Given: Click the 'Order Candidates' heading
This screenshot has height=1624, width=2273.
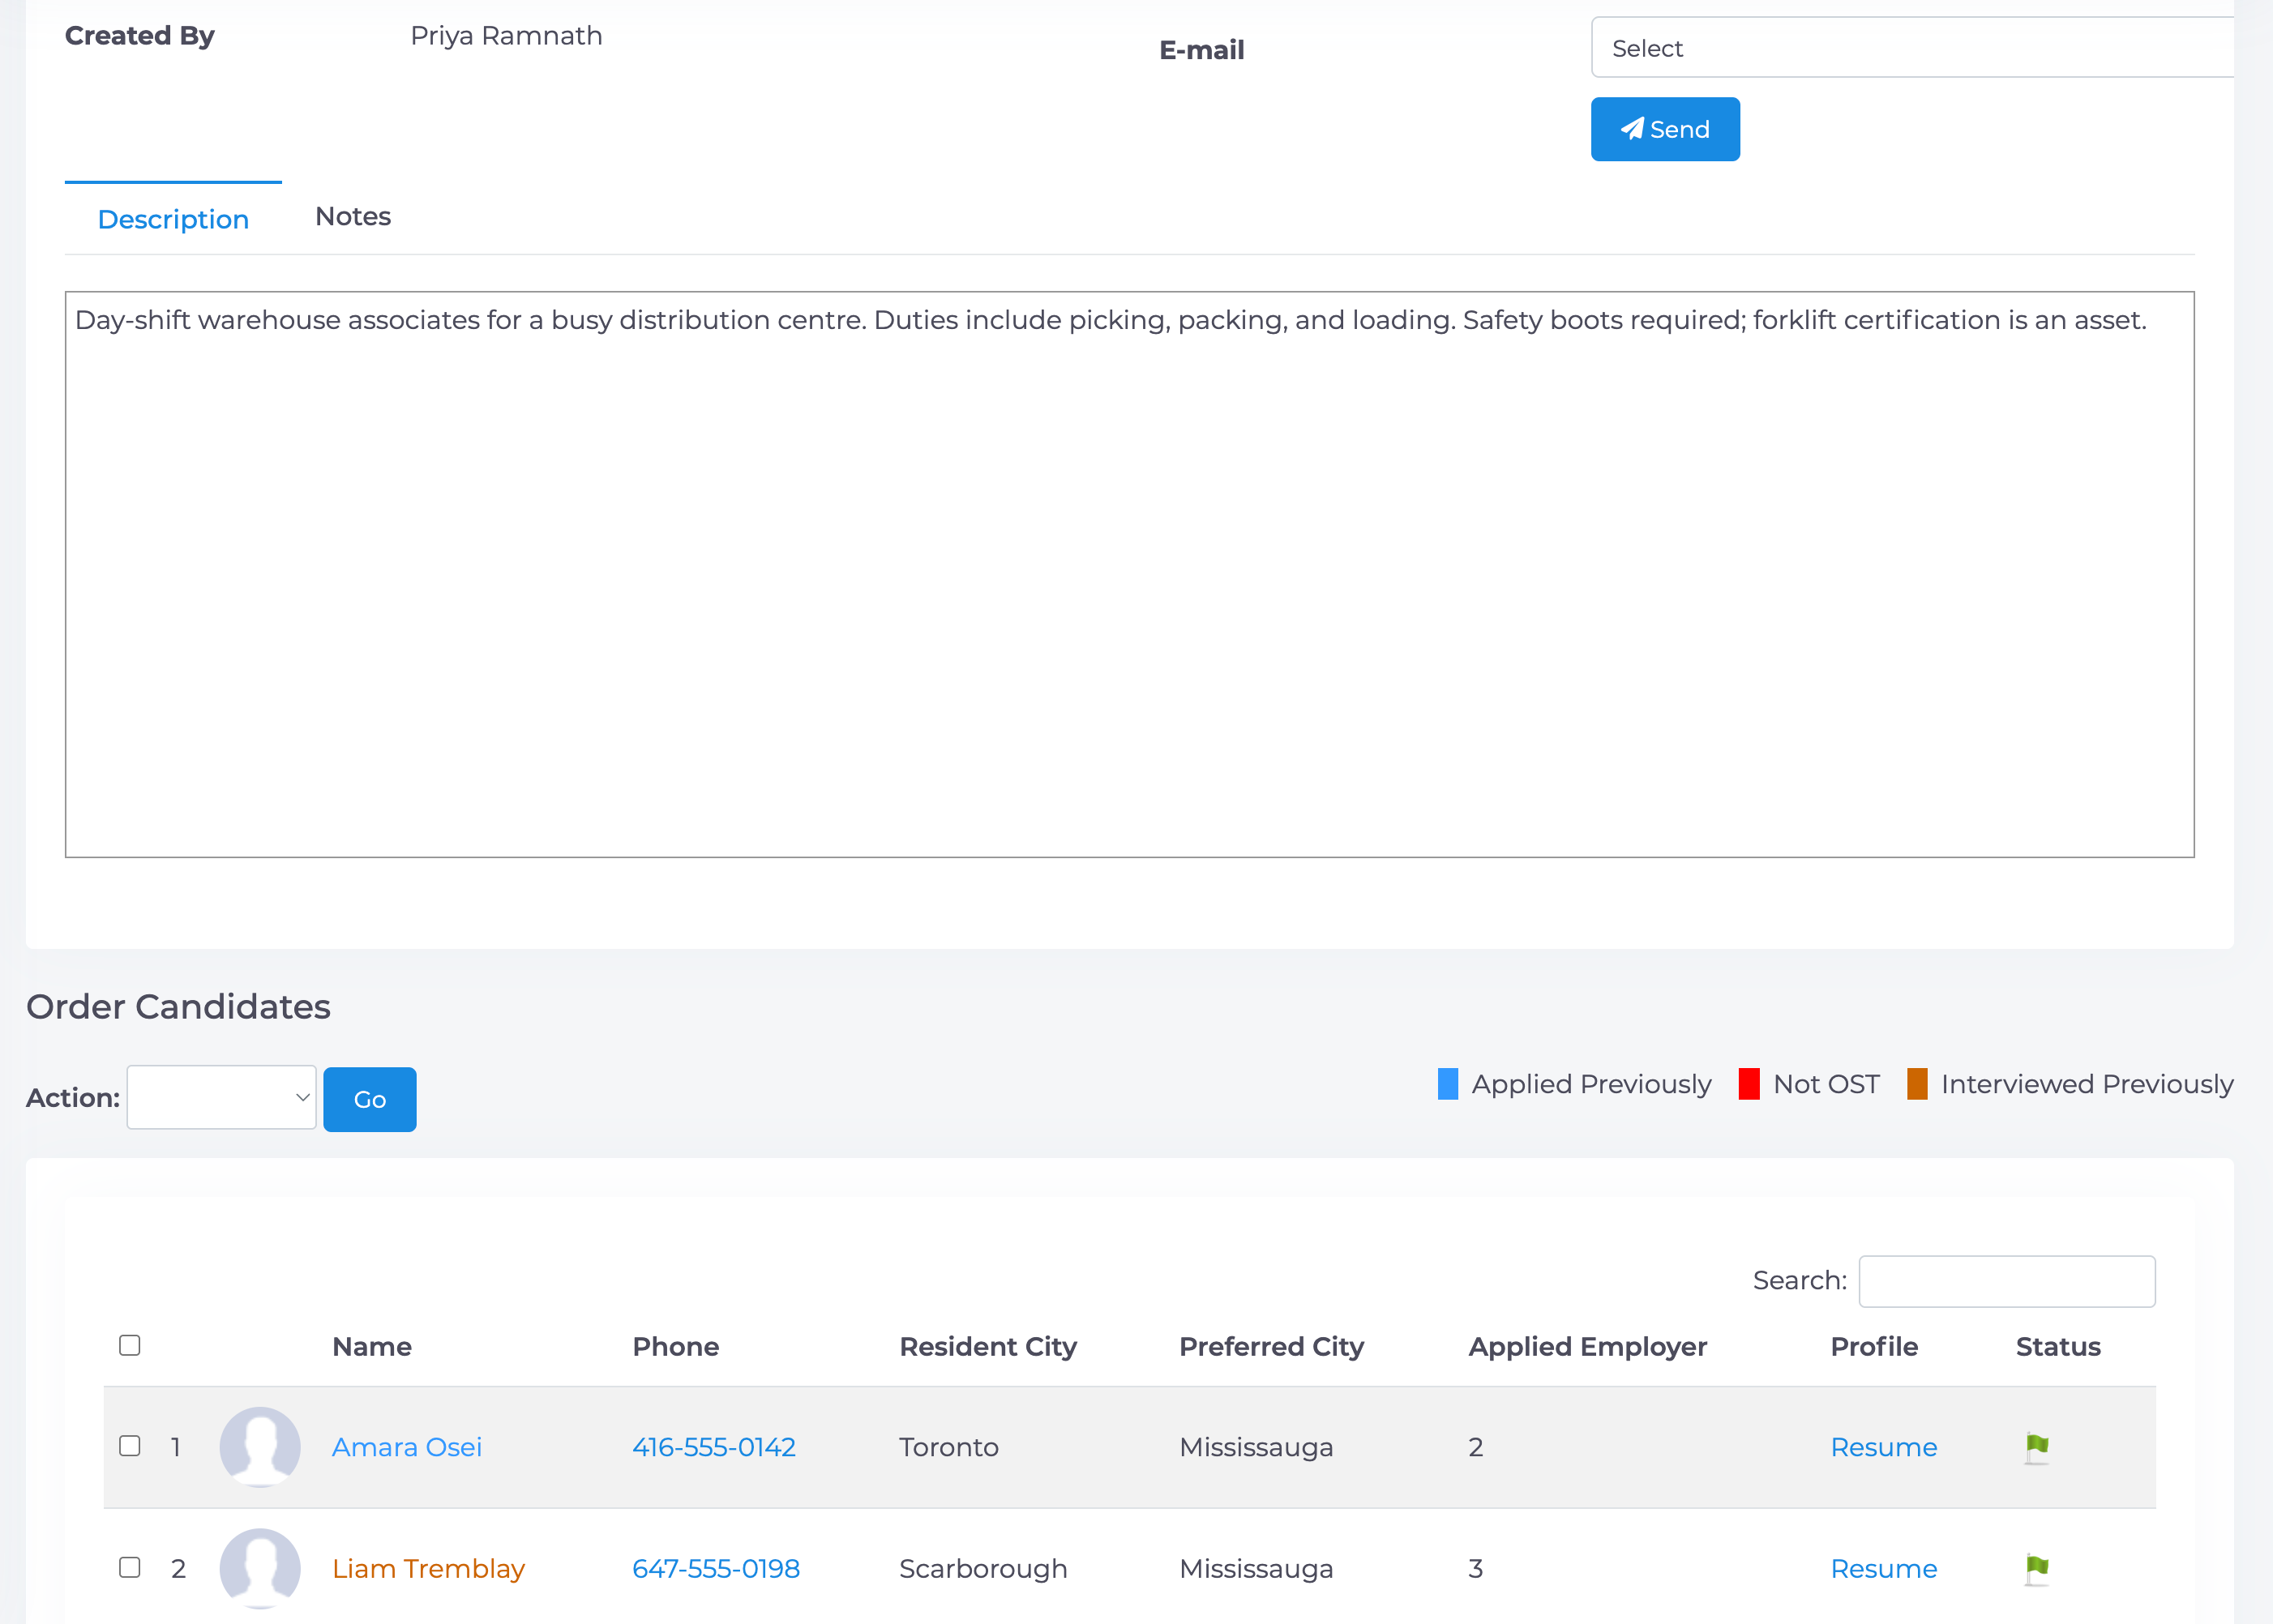Looking at the screenshot, I should click(178, 1006).
